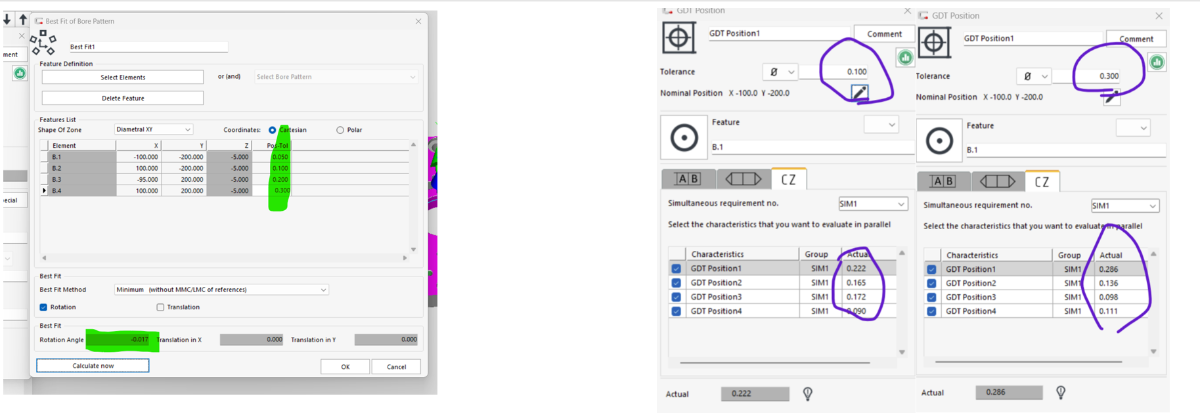The image size is (1200, 415).
Task: Uncheck GDT Position4 in right GDT window
Action: [x=933, y=311]
